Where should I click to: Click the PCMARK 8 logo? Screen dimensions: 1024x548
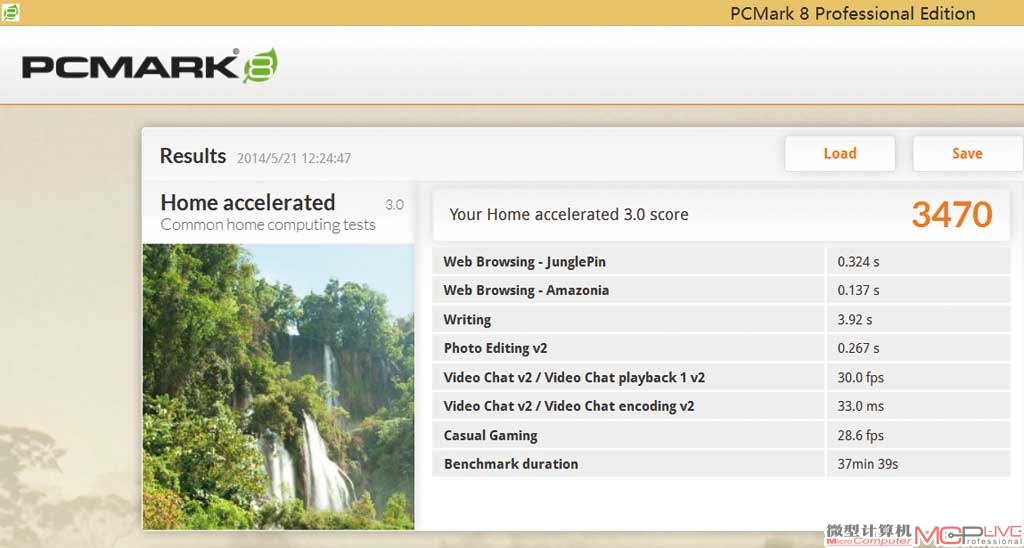click(x=150, y=66)
